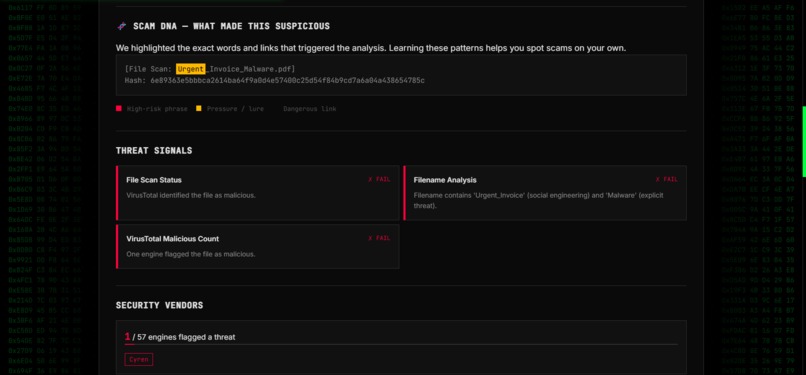Open the VirusTotal Malicious Count card
Image resolution: width=806 pixels, height=375 pixels.
click(x=258, y=246)
